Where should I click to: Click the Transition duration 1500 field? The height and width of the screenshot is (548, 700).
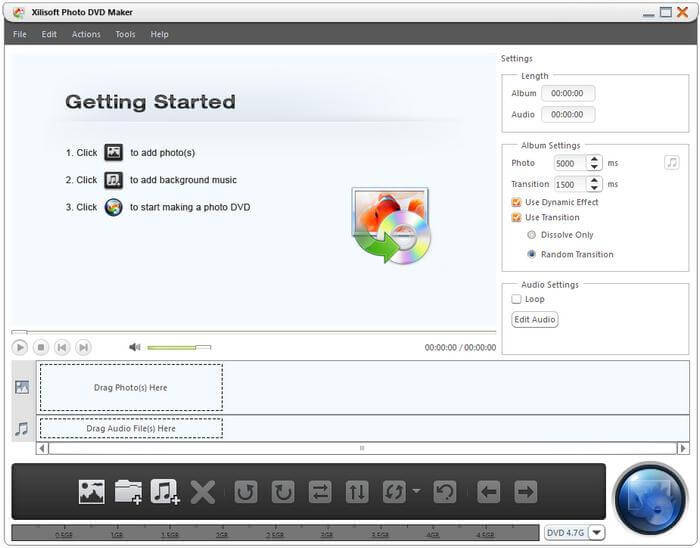point(570,184)
